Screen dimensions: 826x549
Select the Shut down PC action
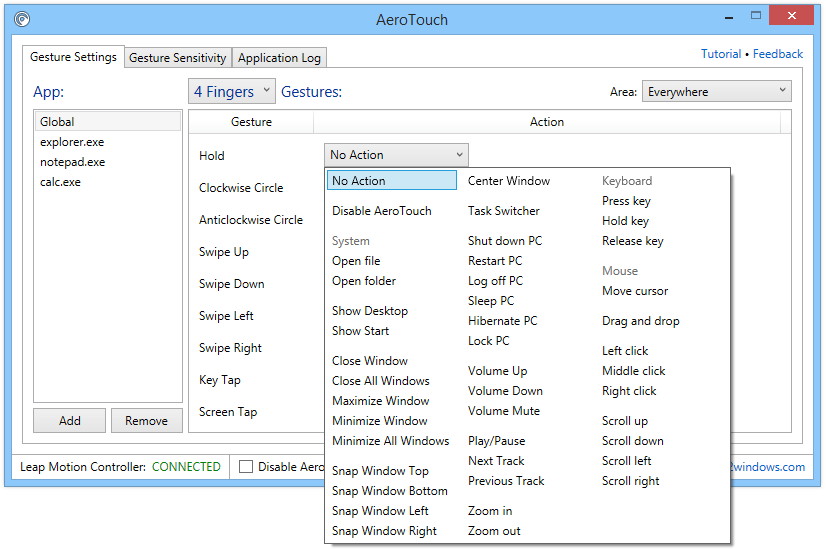pyautogui.click(x=505, y=241)
